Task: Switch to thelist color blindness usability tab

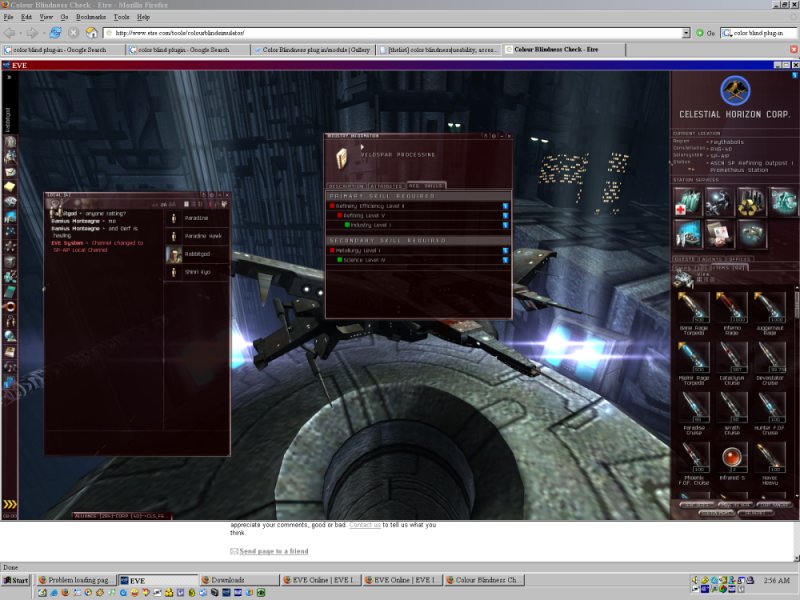Action: [439, 49]
